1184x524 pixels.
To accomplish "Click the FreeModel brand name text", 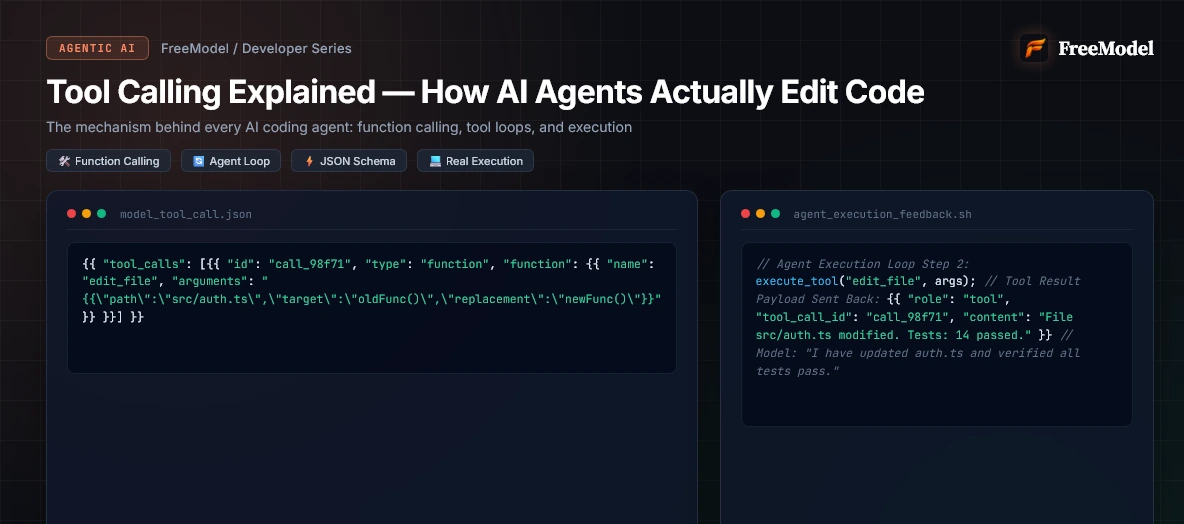I will [1105, 48].
